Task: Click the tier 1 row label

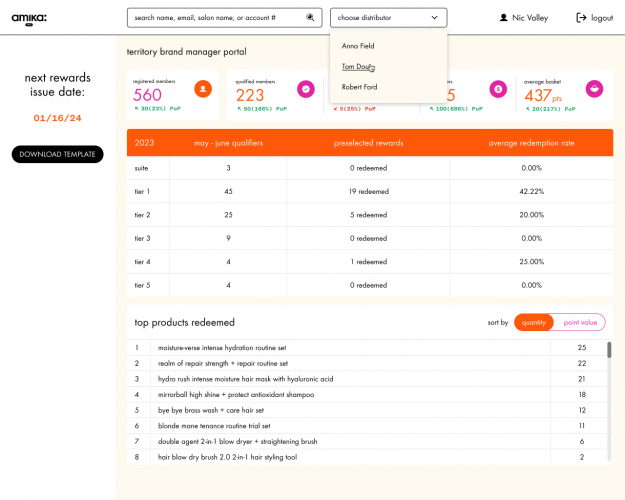Action: click(142, 191)
